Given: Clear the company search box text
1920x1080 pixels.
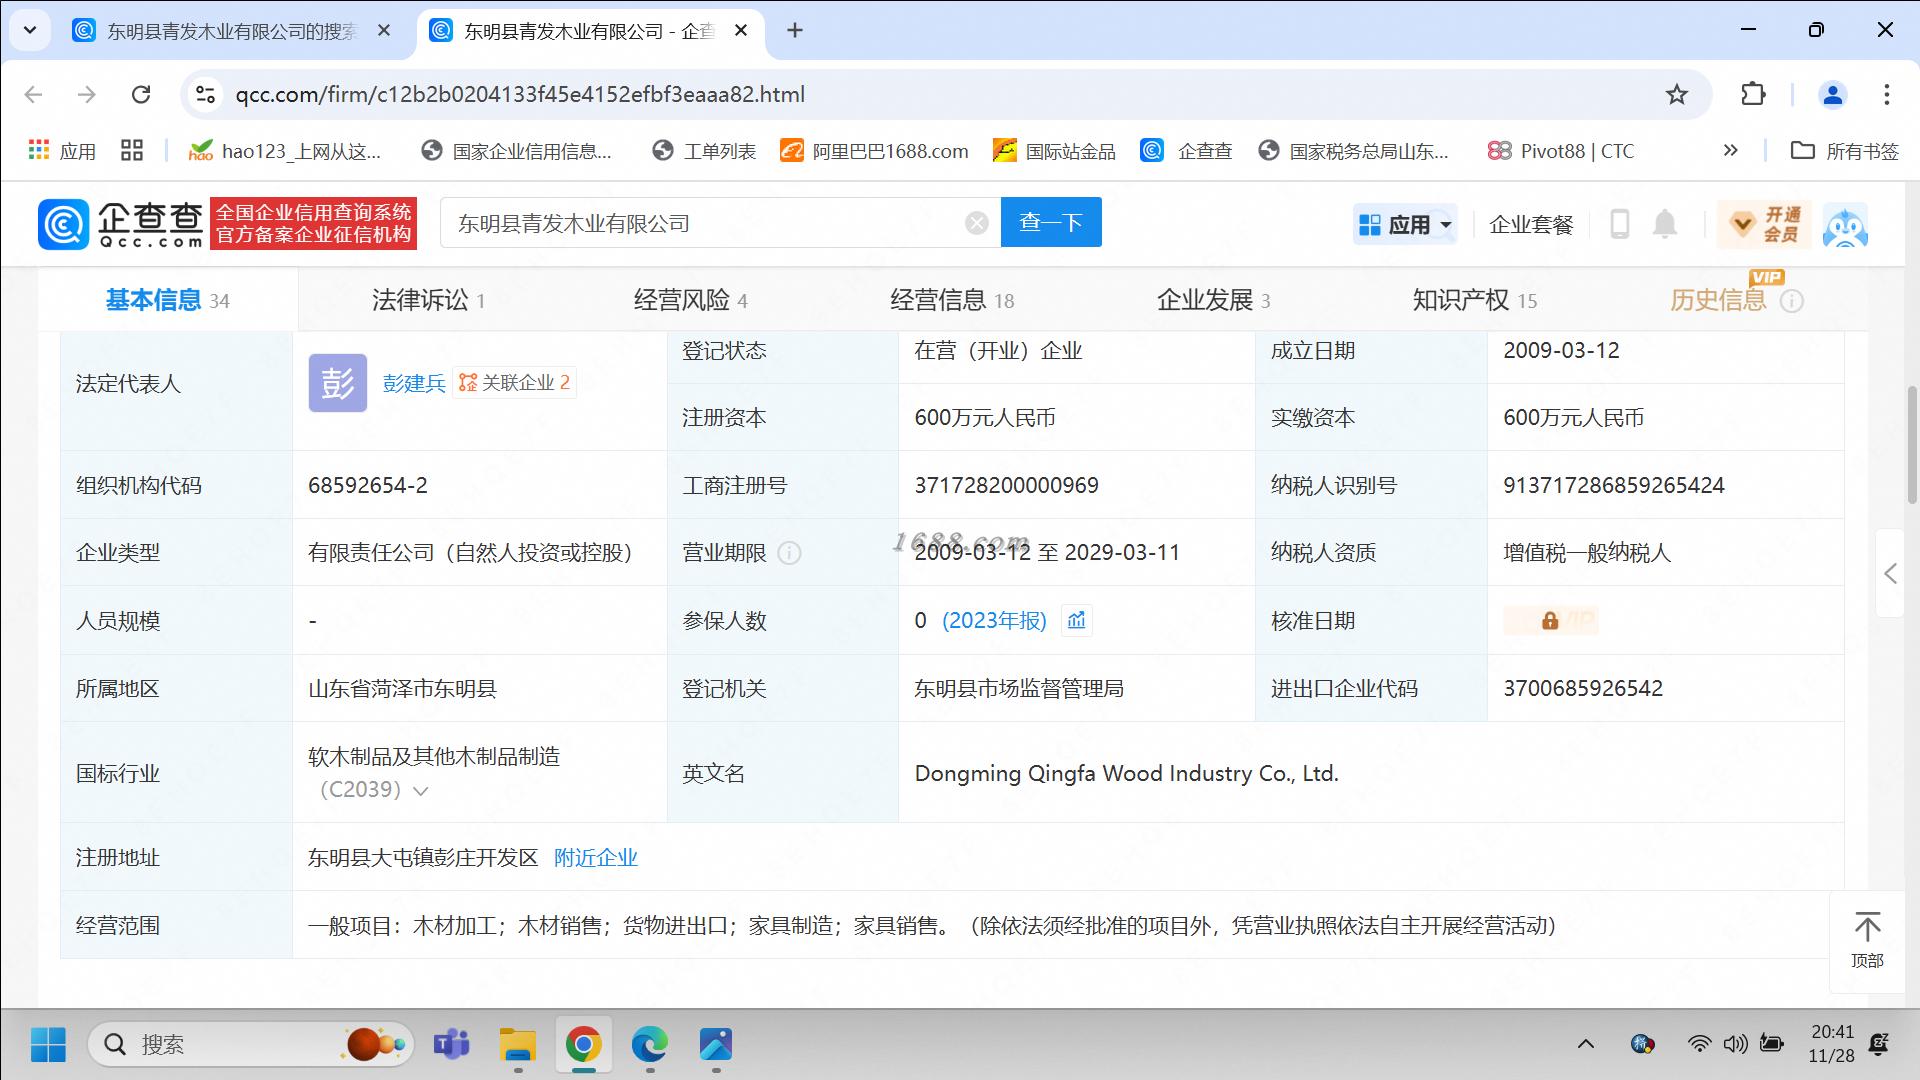Looking at the screenshot, I should pos(977,223).
